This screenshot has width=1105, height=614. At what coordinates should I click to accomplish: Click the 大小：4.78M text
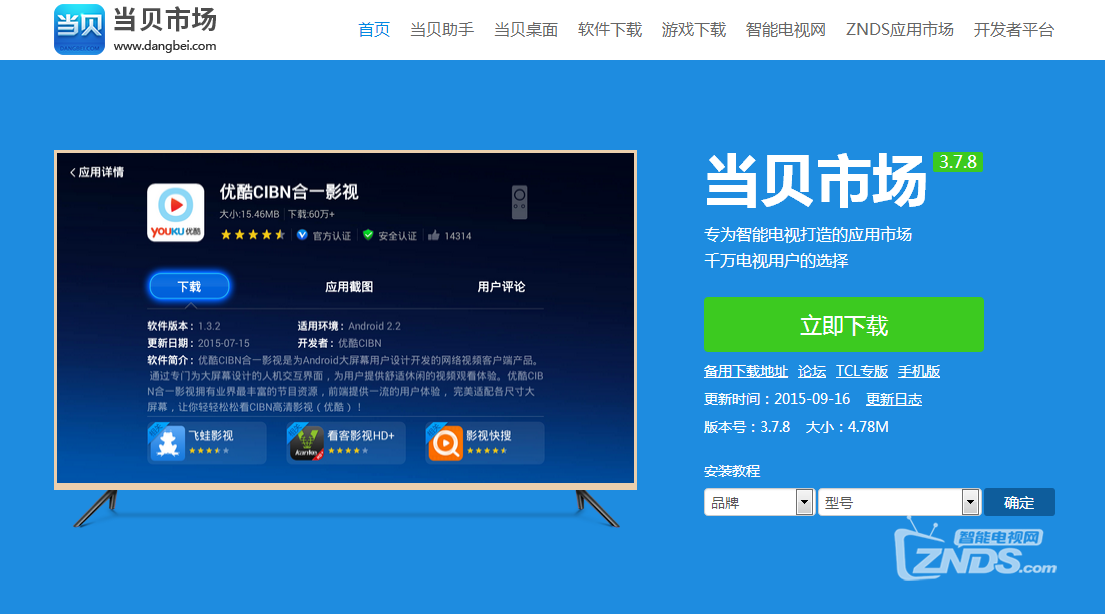pos(846,427)
